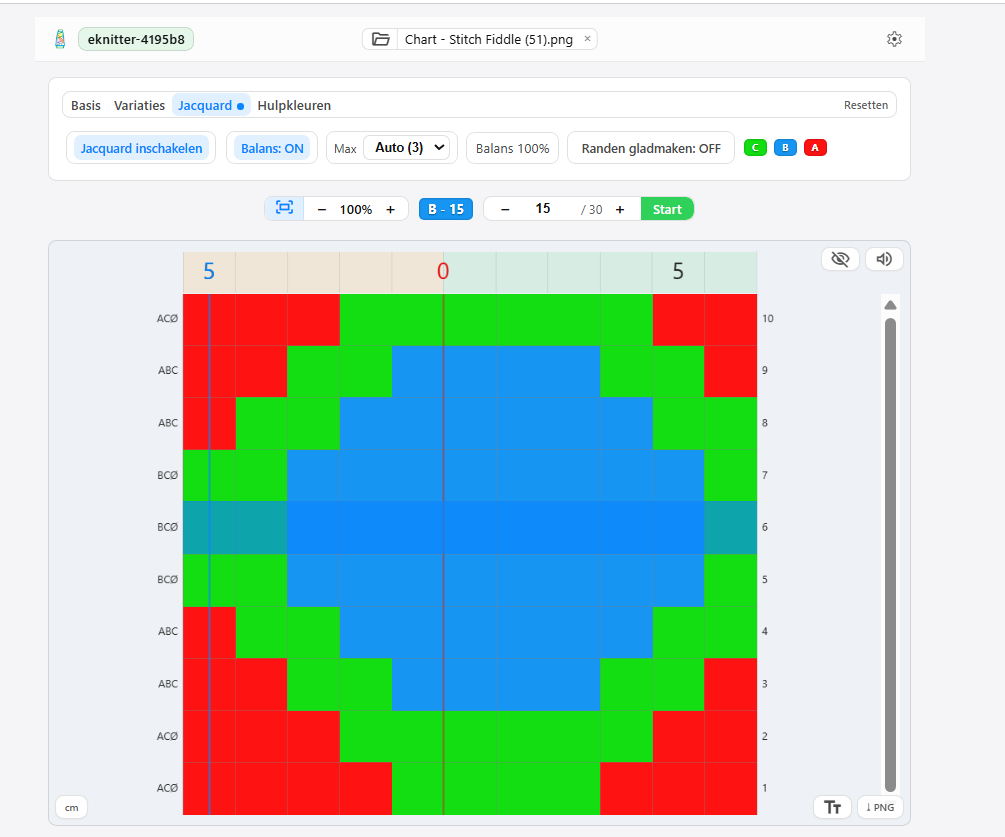Click the text size Tt icon
Screen dimensions: 1005x837
pyautogui.click(x=832, y=807)
